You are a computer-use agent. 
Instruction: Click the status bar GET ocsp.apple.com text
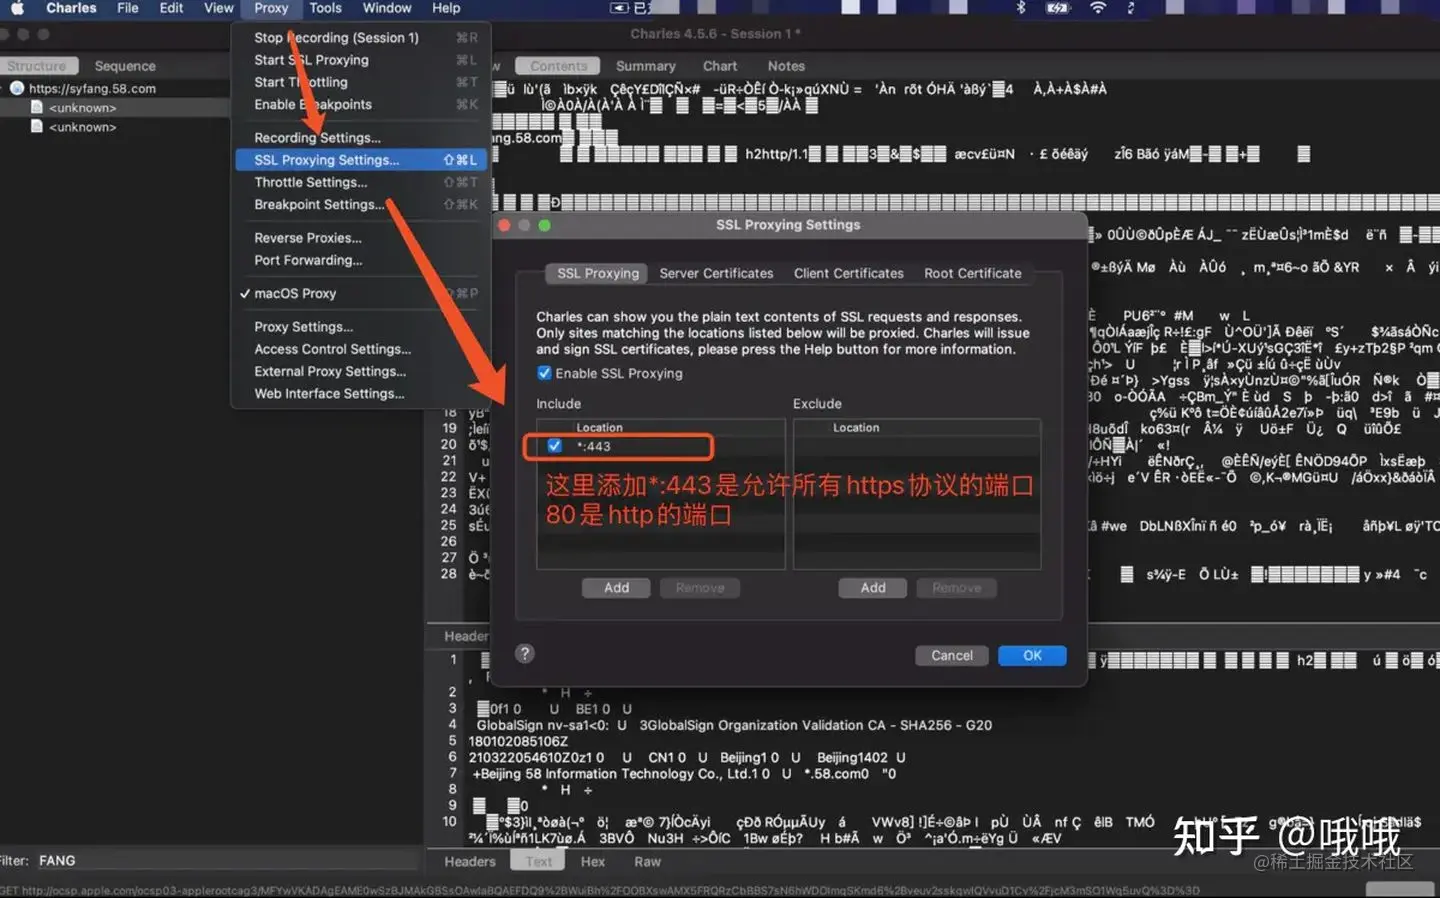pos(600,890)
